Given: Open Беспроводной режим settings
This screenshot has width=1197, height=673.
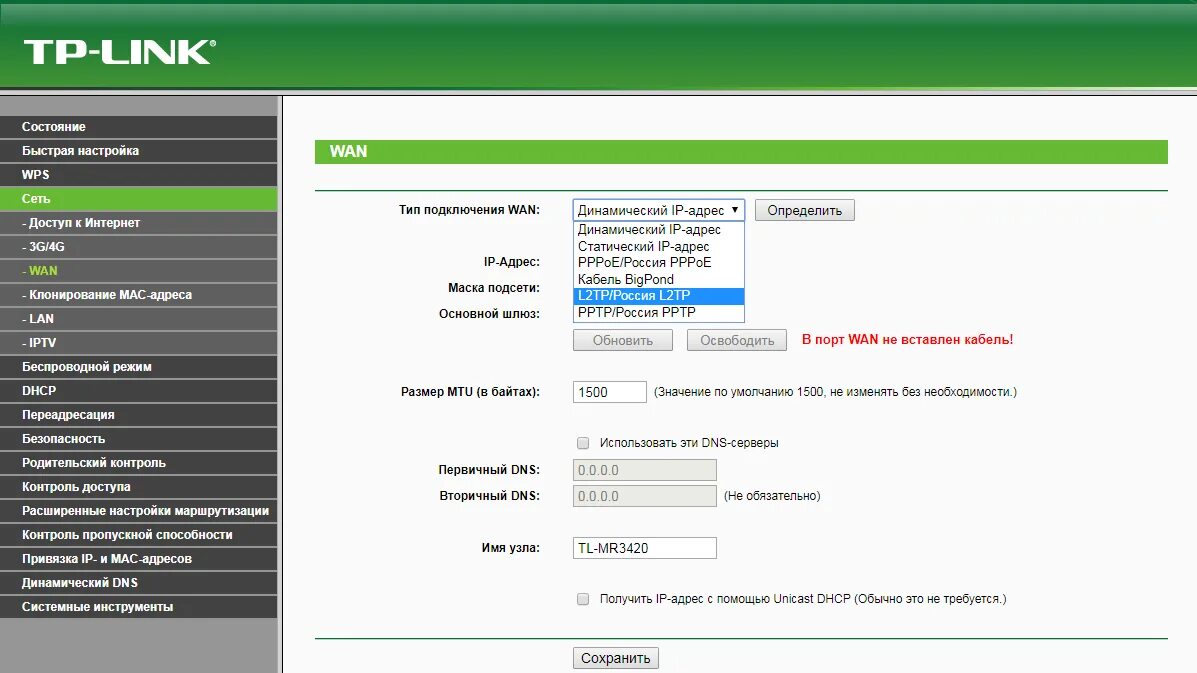Looking at the screenshot, I should tap(138, 366).
